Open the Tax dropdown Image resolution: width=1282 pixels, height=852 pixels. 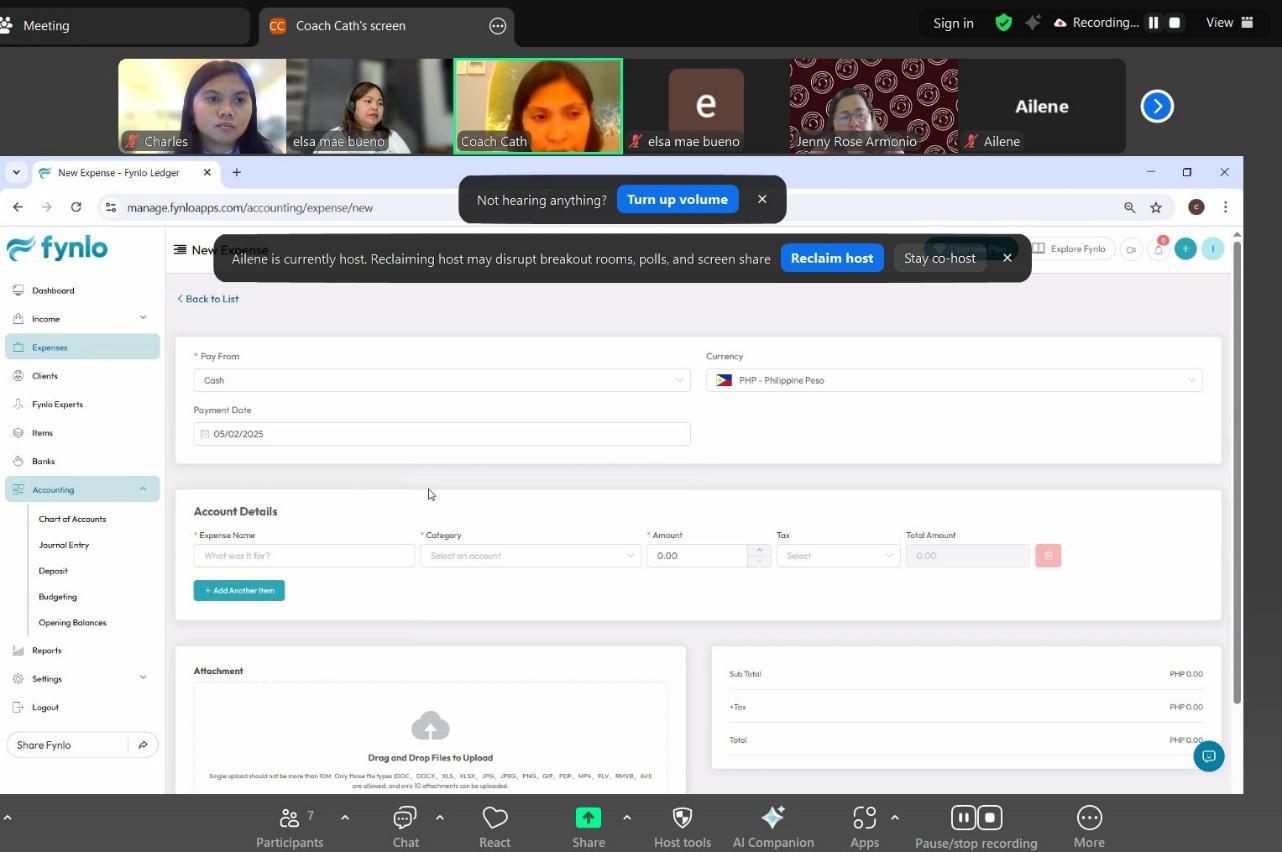click(838, 556)
